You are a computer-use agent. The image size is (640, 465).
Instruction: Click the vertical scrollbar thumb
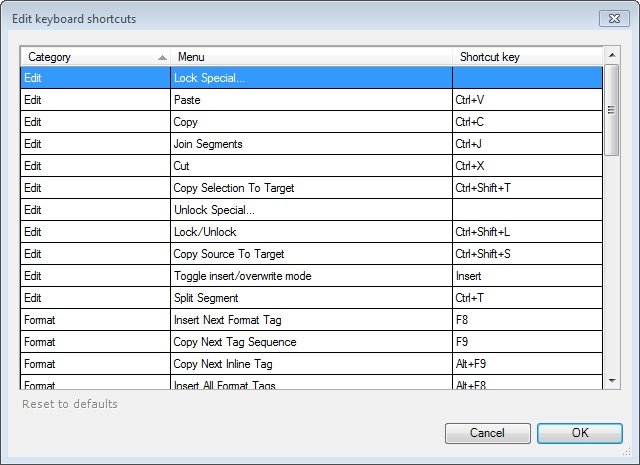click(x=611, y=112)
